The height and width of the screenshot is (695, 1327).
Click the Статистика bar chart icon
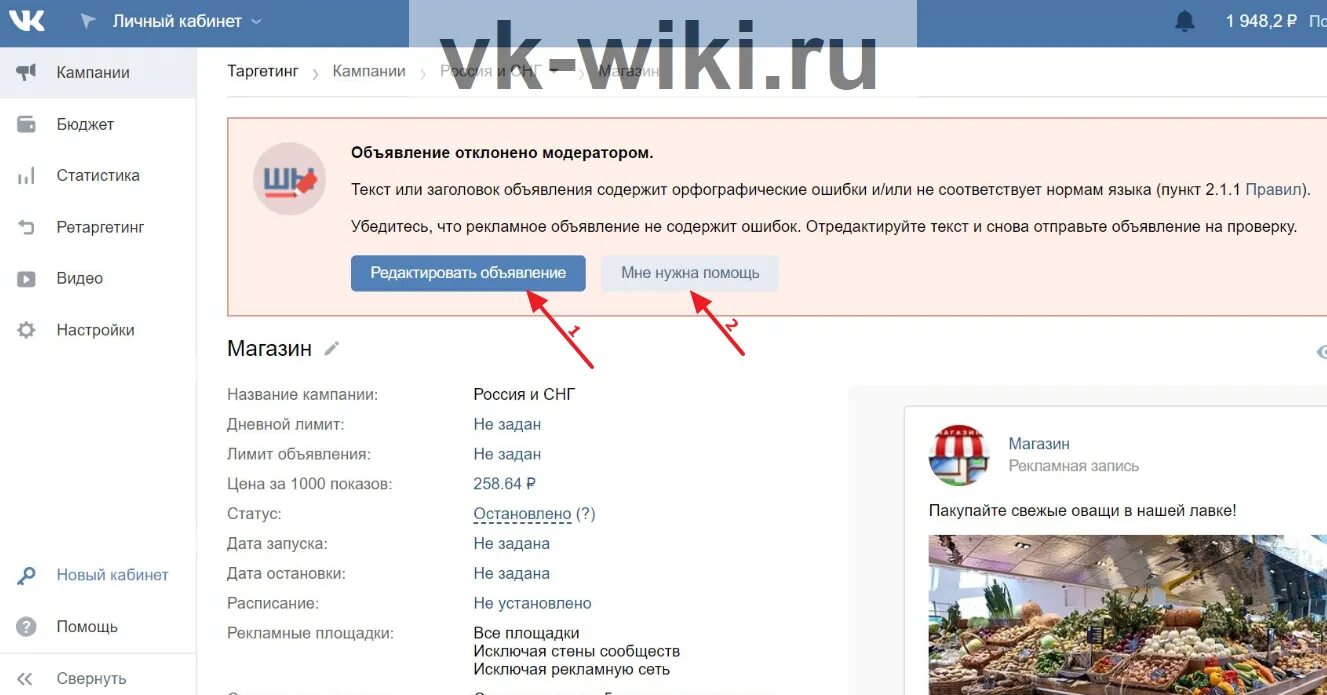tap(27, 176)
